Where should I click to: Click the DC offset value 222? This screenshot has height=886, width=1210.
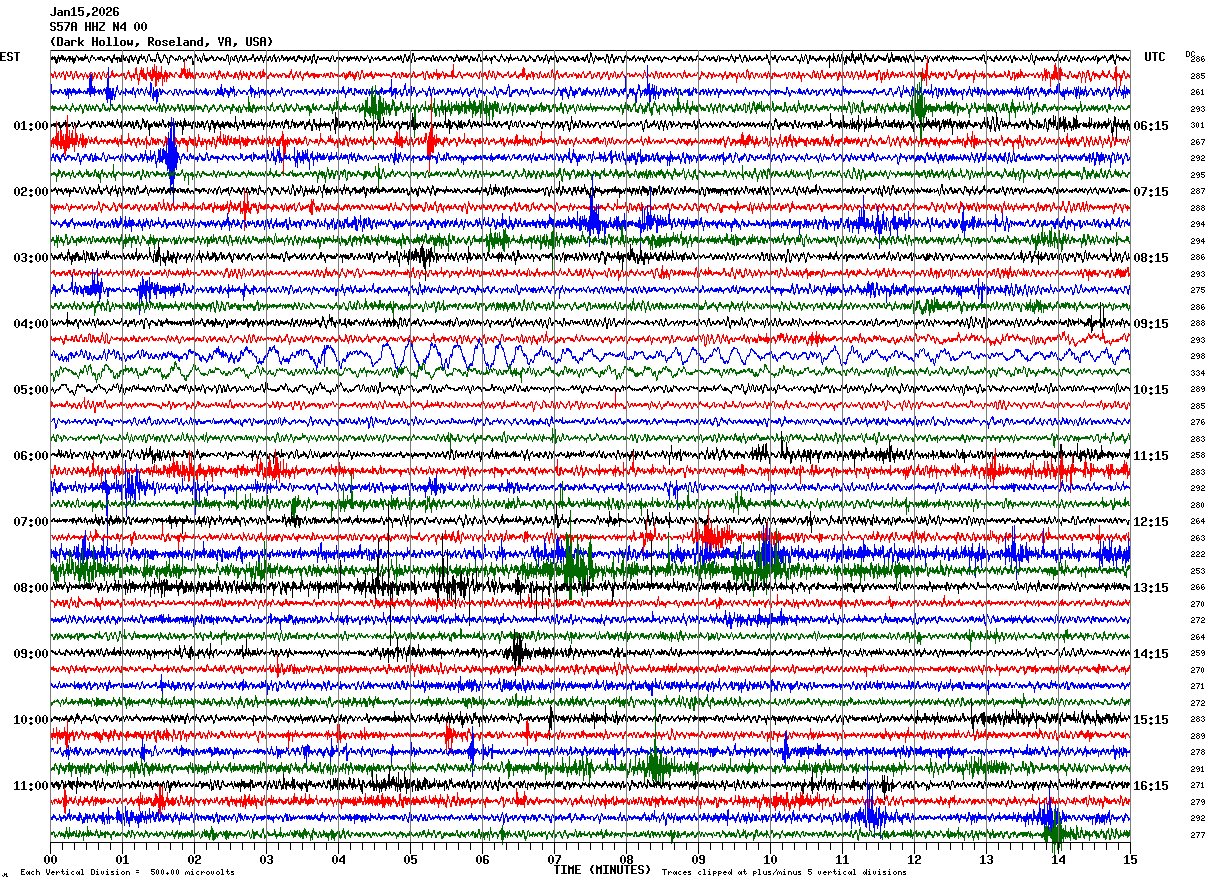[x=1197, y=555]
